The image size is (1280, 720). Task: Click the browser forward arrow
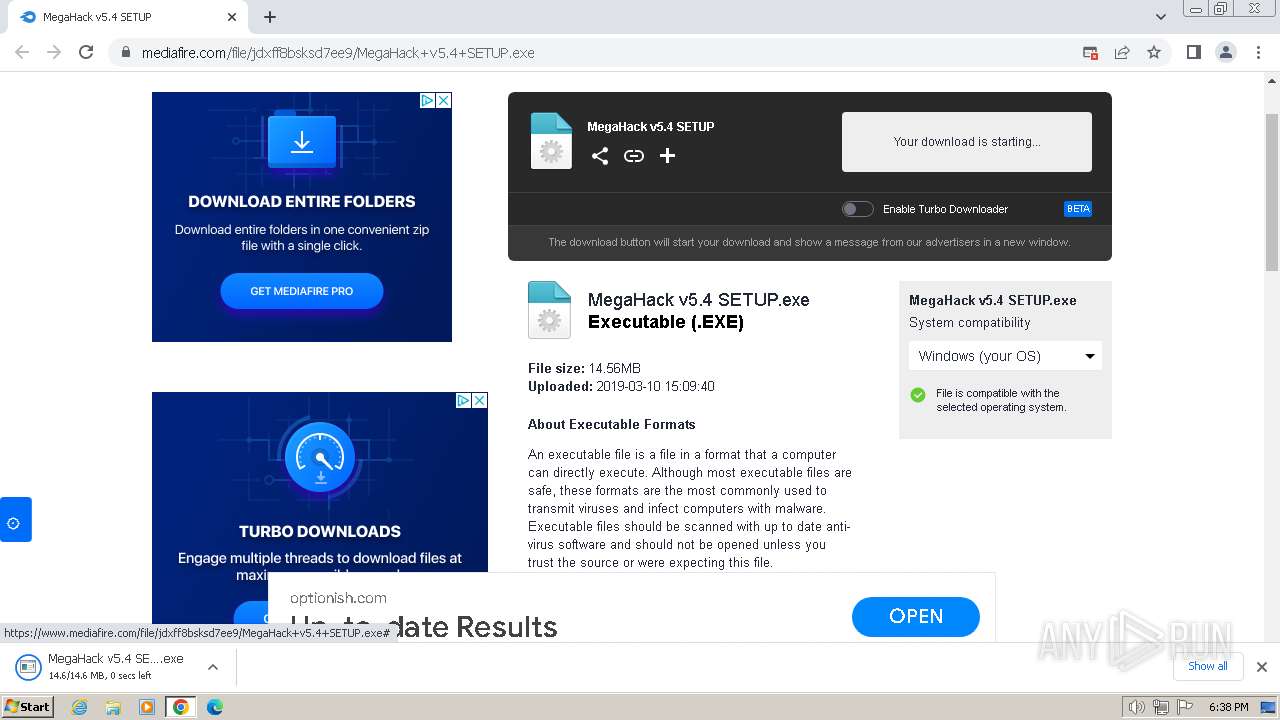[54, 52]
